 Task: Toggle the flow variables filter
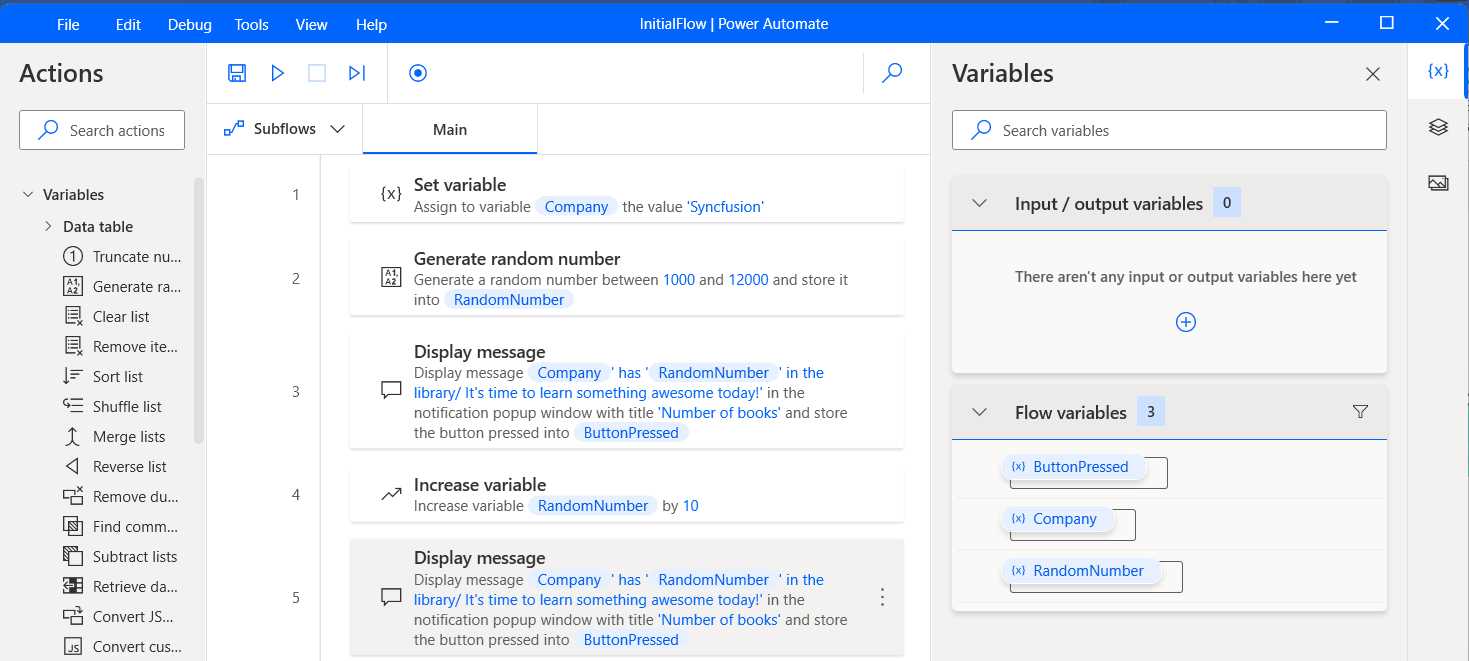[x=1360, y=411]
